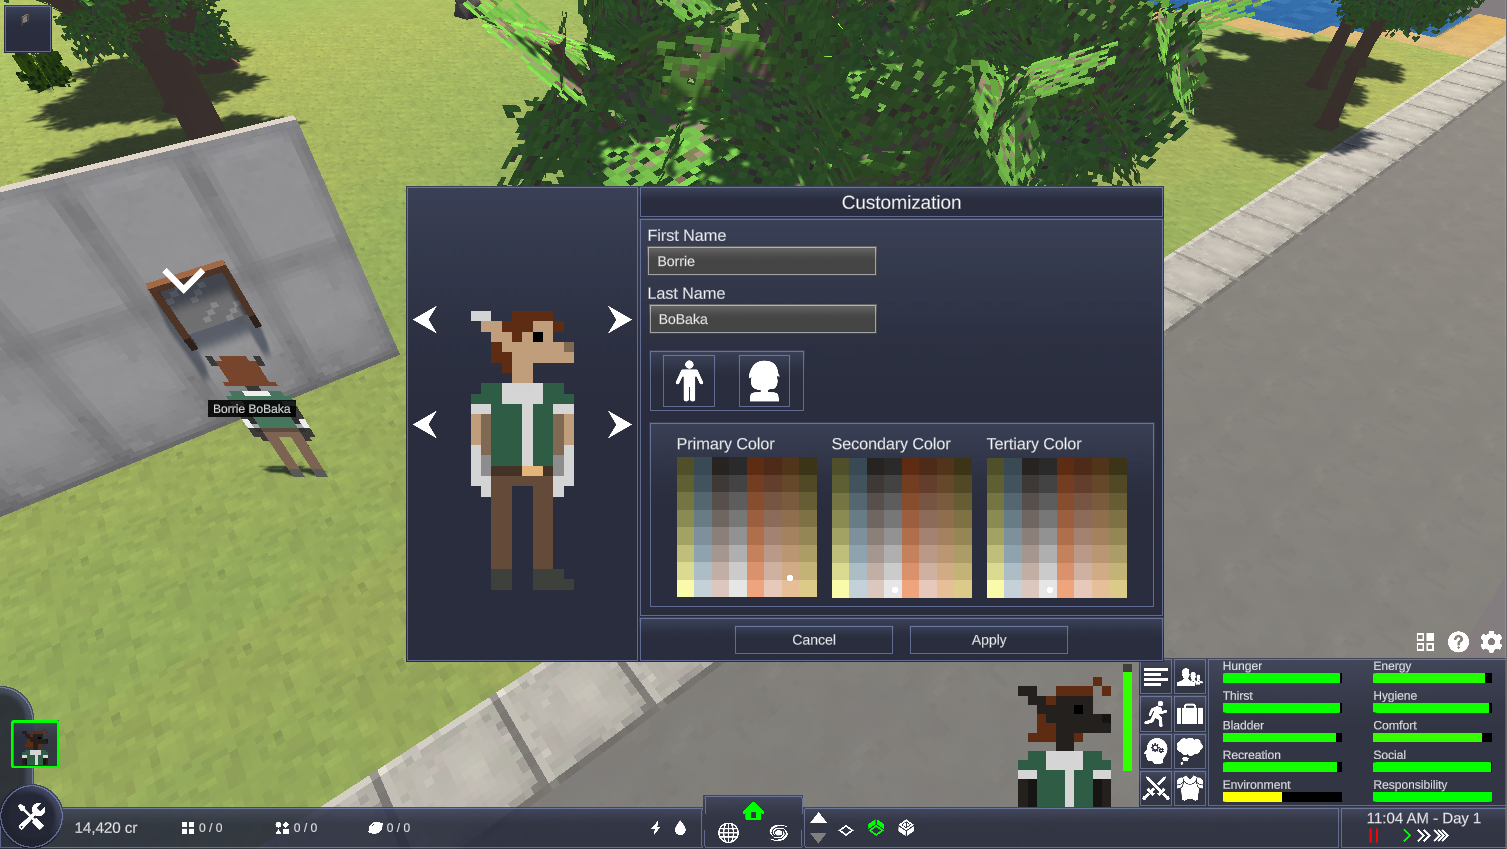
Task: Click the colonist portrait in the info panel
Action: 1065,741
